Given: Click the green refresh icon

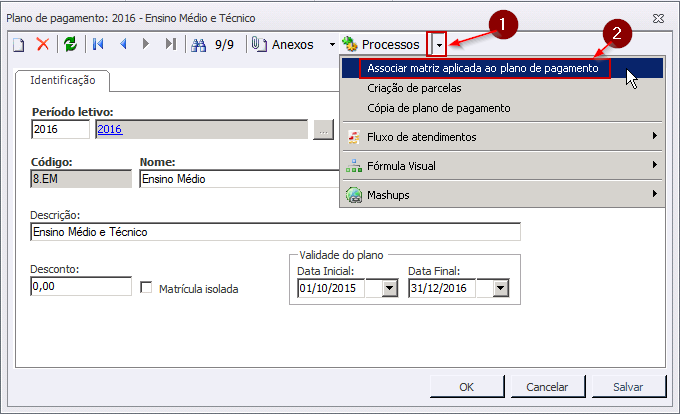Looking at the screenshot, I should pyautogui.click(x=70, y=44).
